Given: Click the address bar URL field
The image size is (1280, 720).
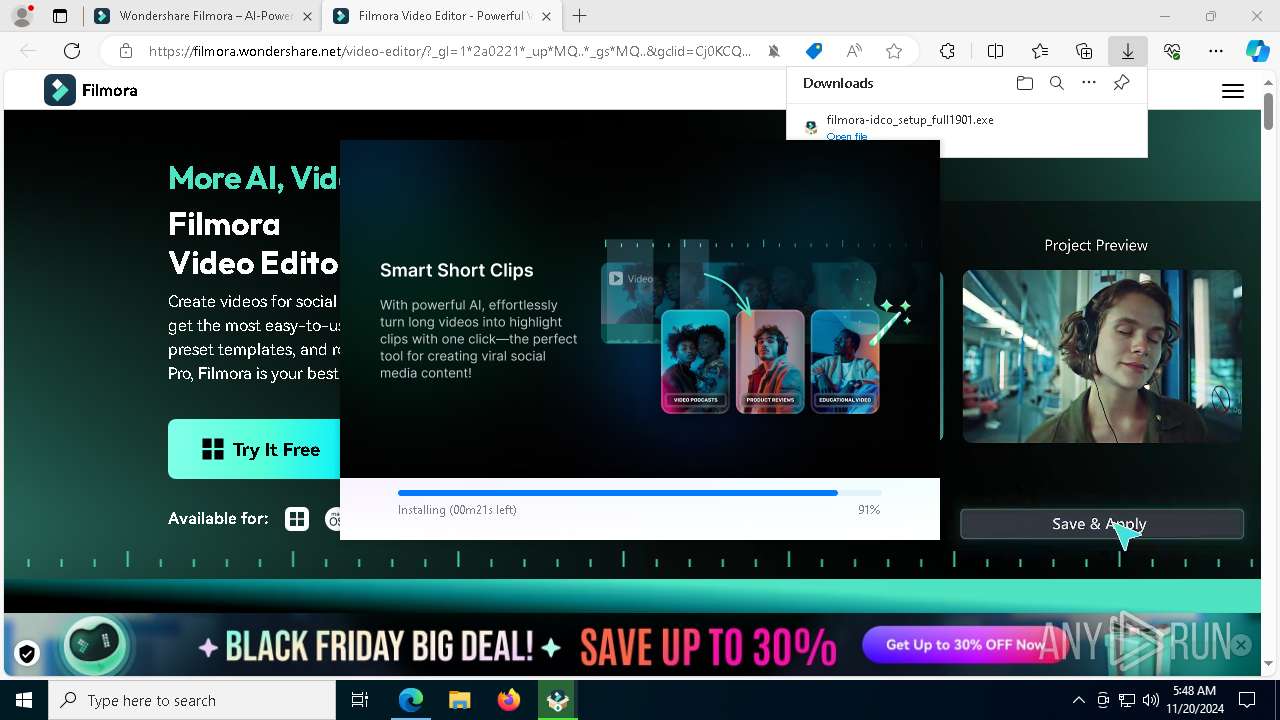Looking at the screenshot, I should [x=450, y=51].
